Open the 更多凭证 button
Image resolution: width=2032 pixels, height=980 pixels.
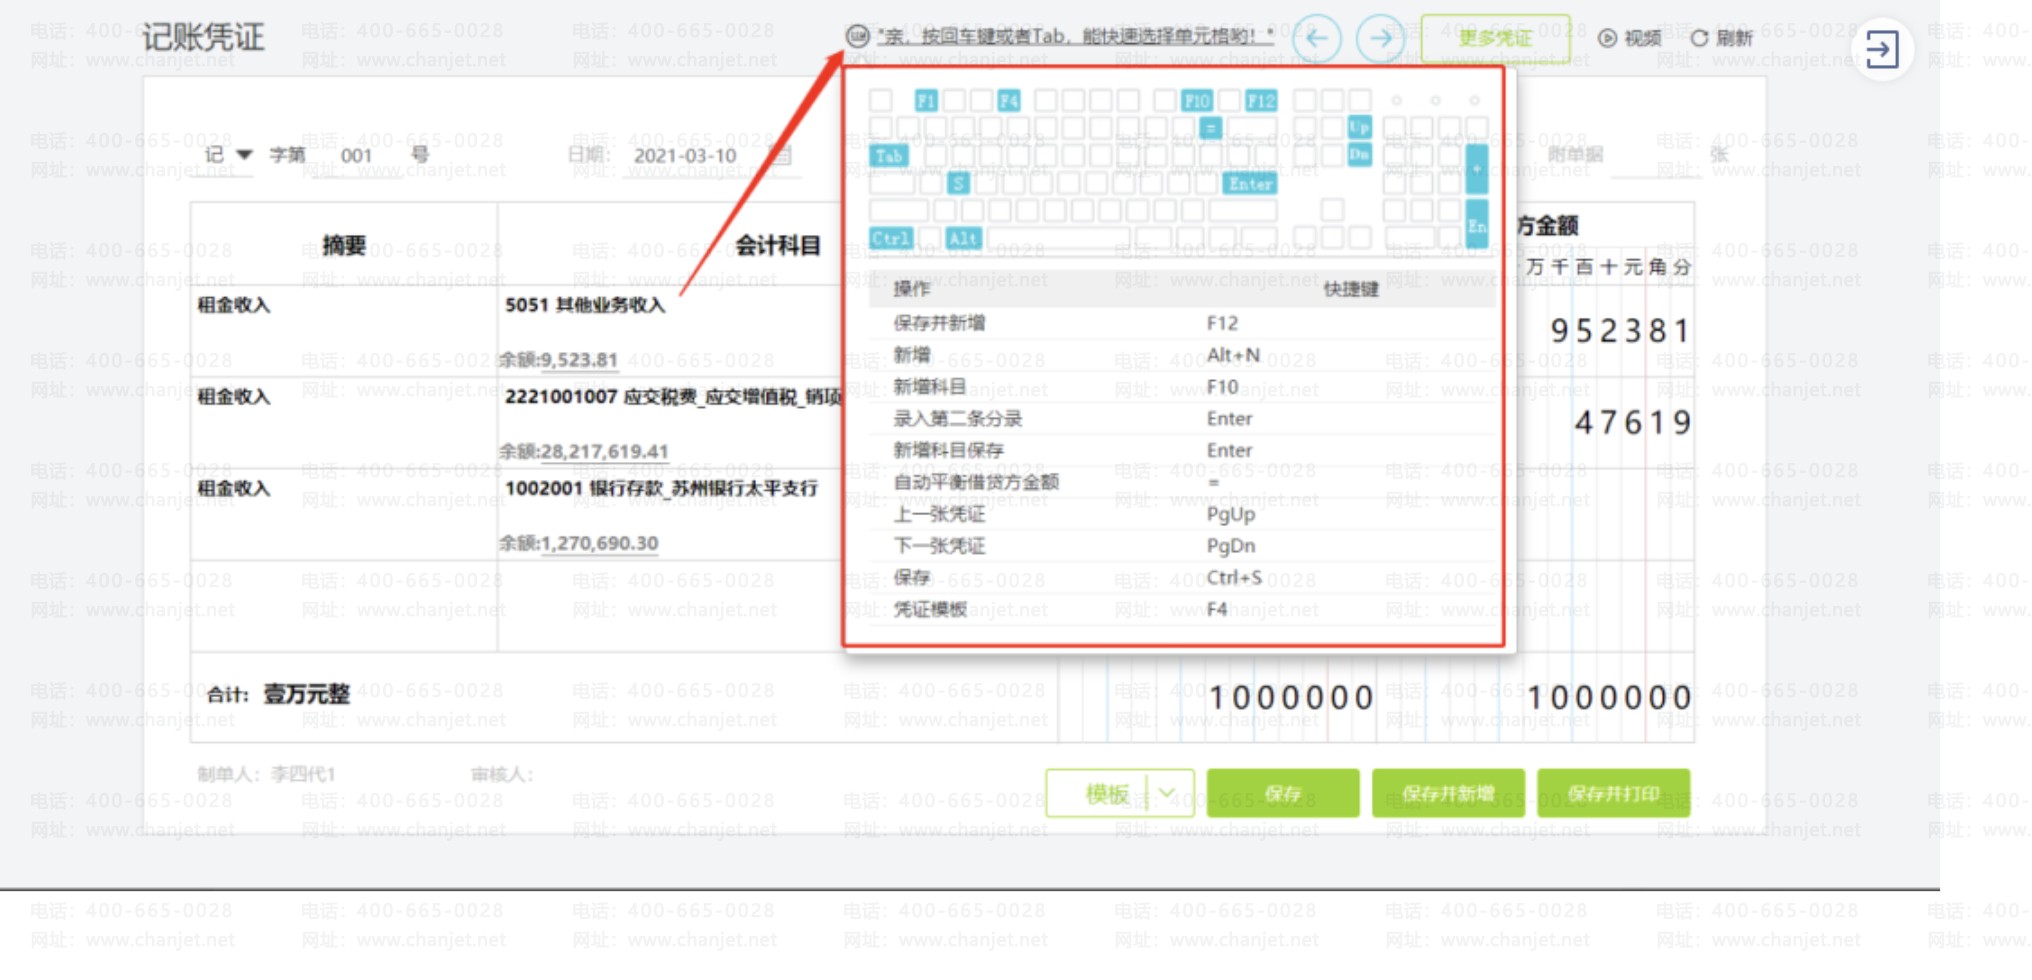pos(1495,38)
